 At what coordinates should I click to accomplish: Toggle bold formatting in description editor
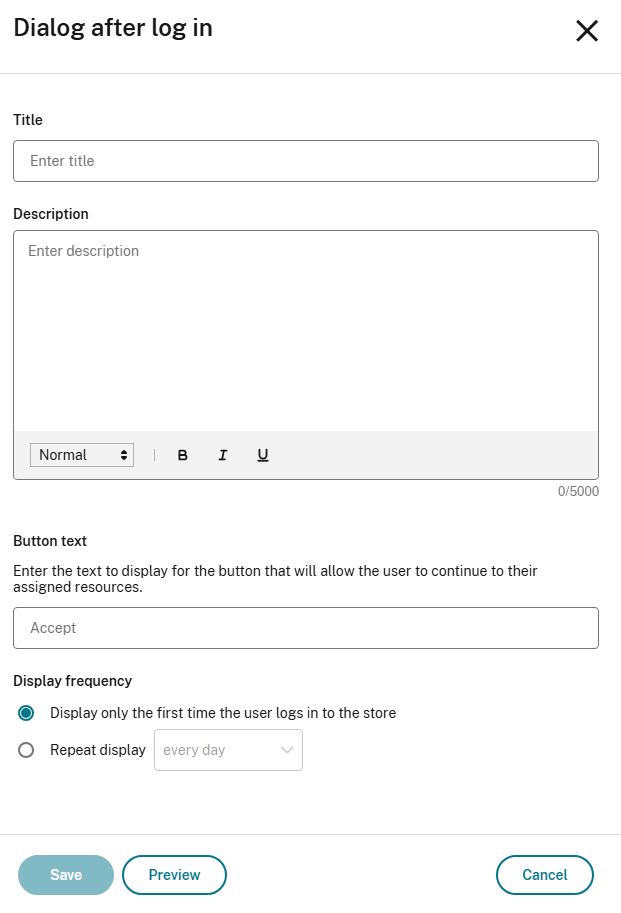point(183,455)
